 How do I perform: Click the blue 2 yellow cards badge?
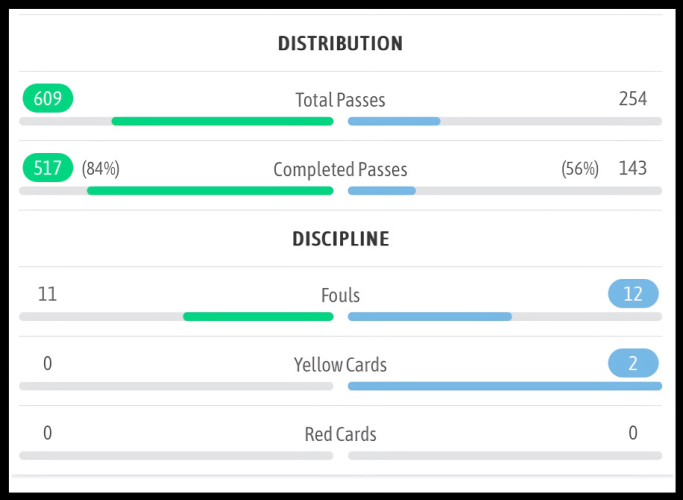click(632, 364)
